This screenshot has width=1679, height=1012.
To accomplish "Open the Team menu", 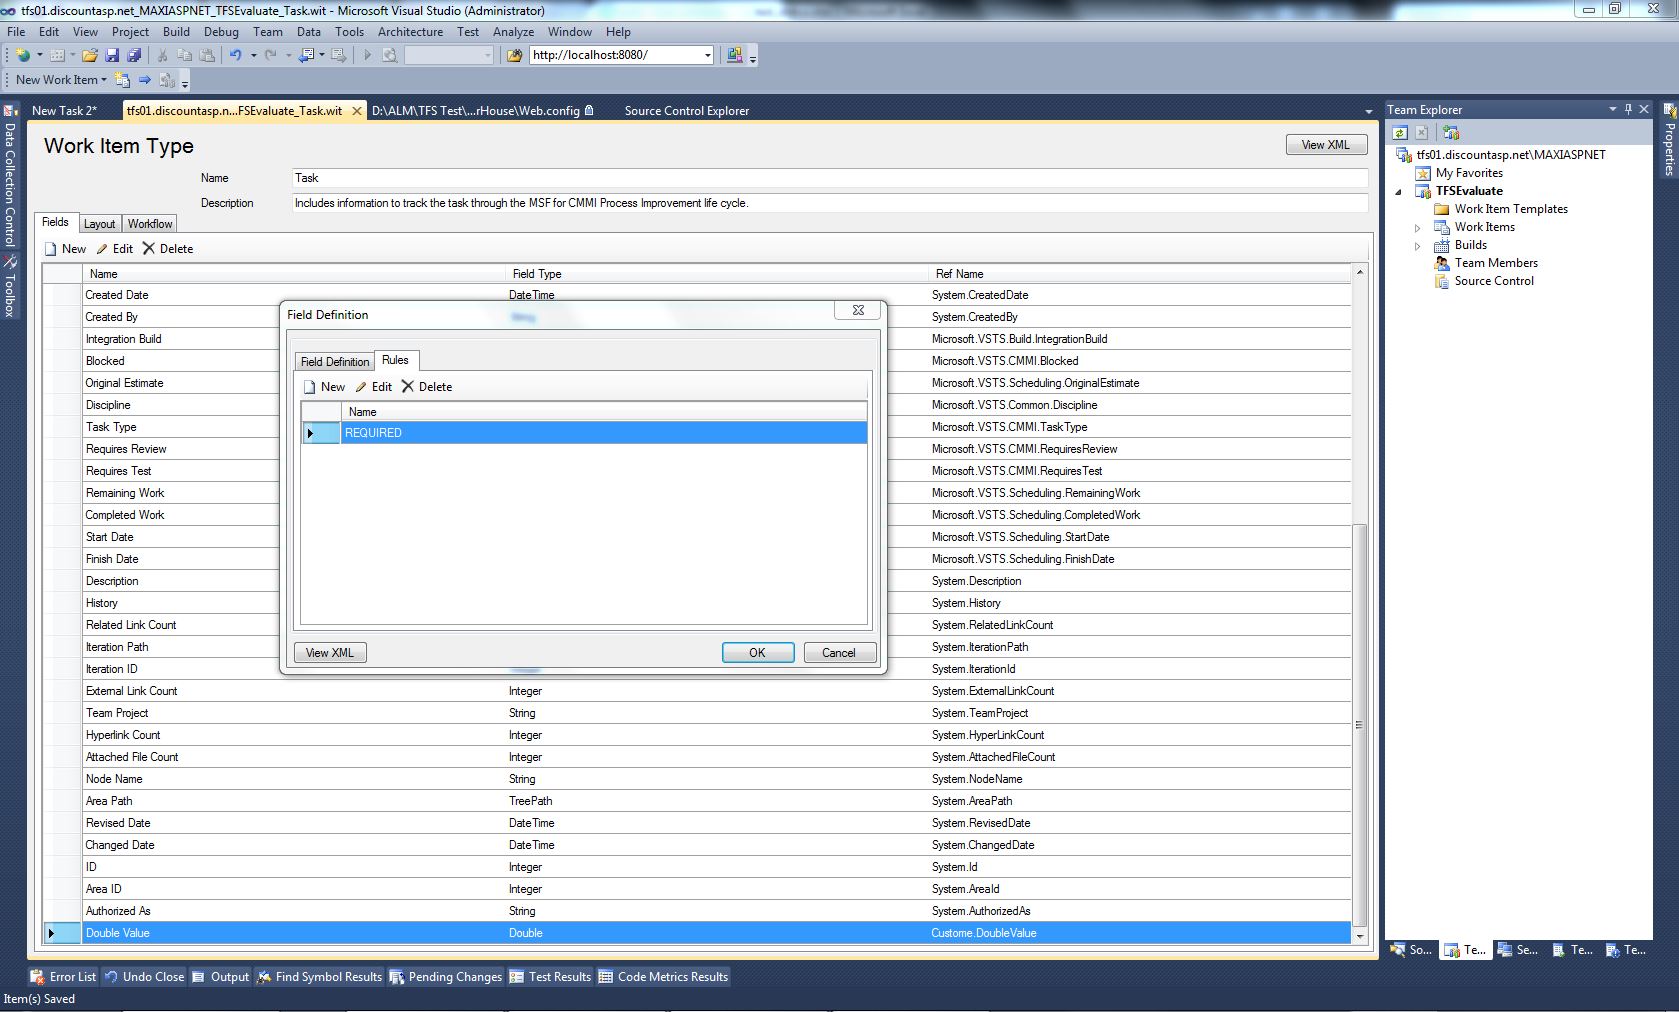I will coord(268,32).
